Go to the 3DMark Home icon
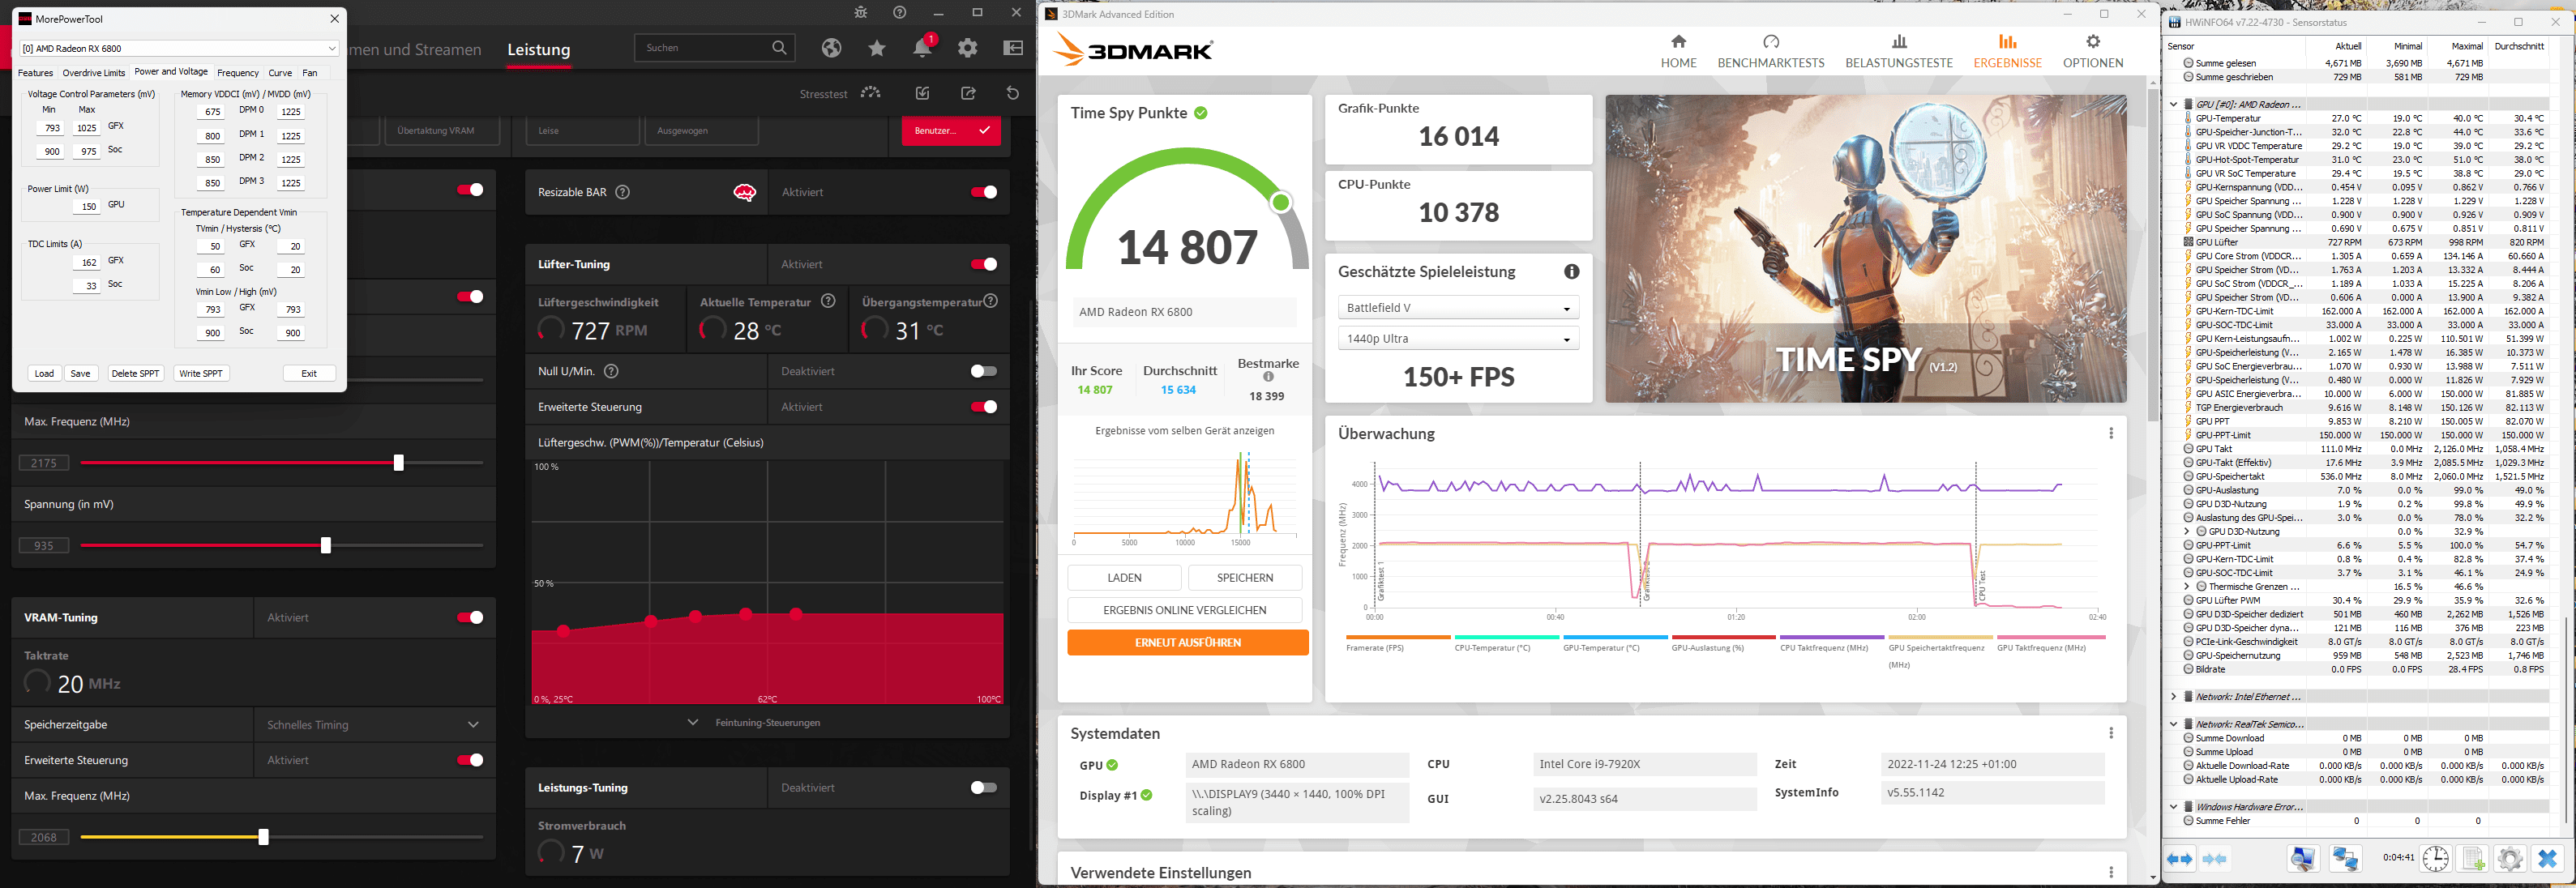2576x888 pixels. (x=1678, y=42)
